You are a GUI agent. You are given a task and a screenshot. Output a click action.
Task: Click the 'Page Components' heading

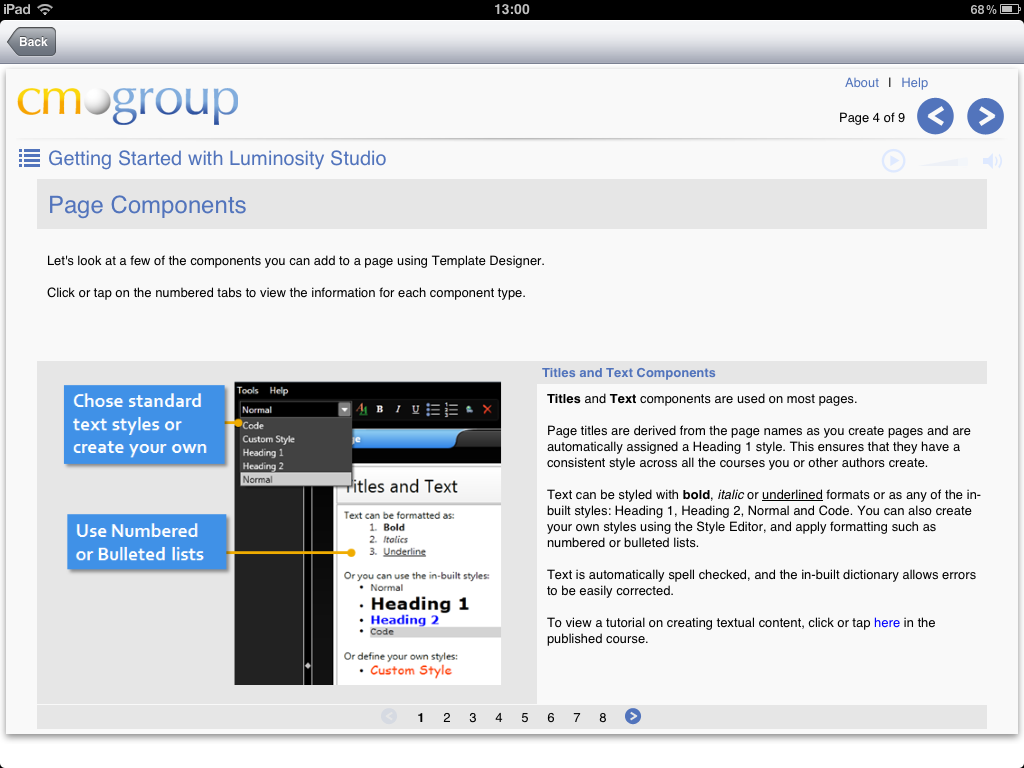click(x=147, y=205)
